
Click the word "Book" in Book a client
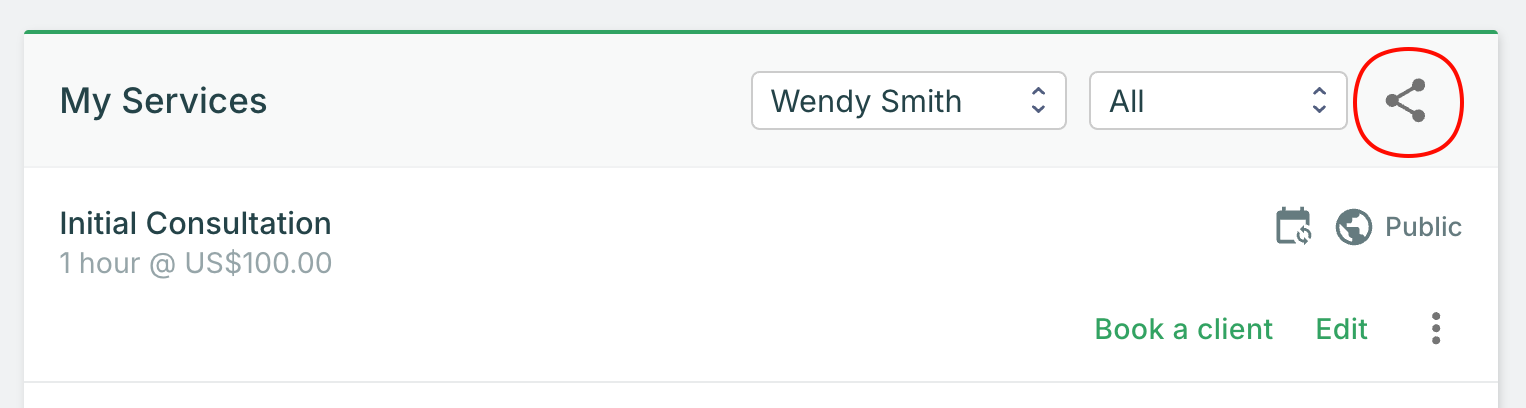pyautogui.click(x=1125, y=329)
